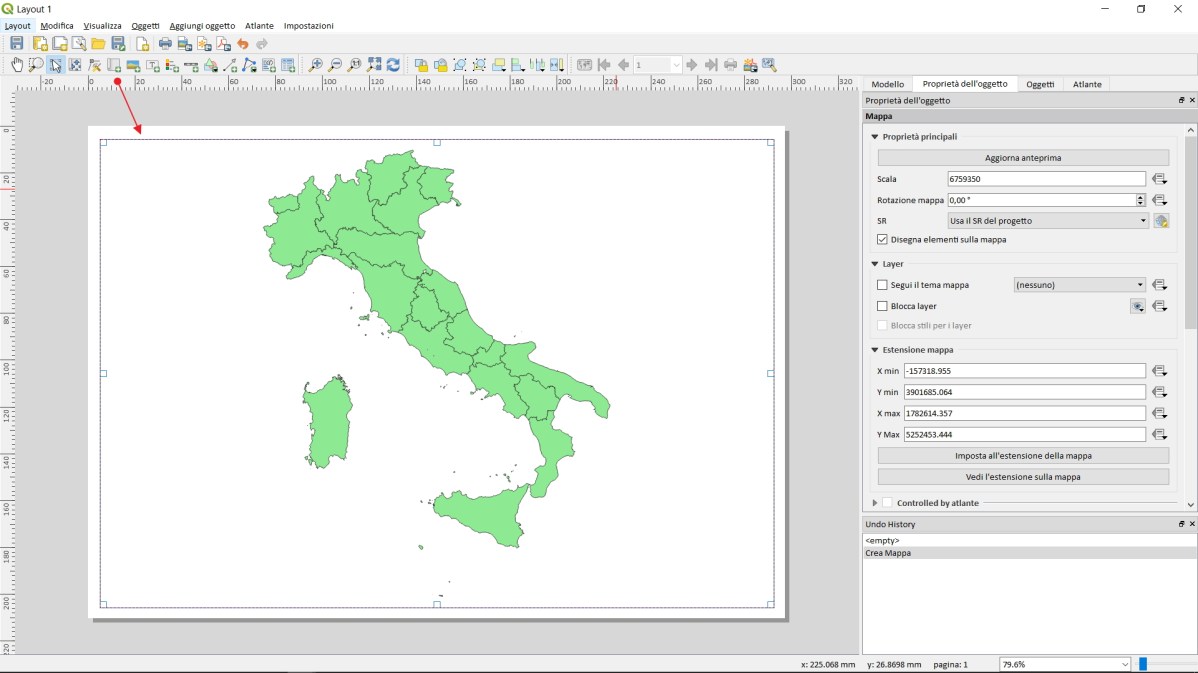Open the Atlante menu
The height and width of the screenshot is (673, 1198).
pos(259,25)
